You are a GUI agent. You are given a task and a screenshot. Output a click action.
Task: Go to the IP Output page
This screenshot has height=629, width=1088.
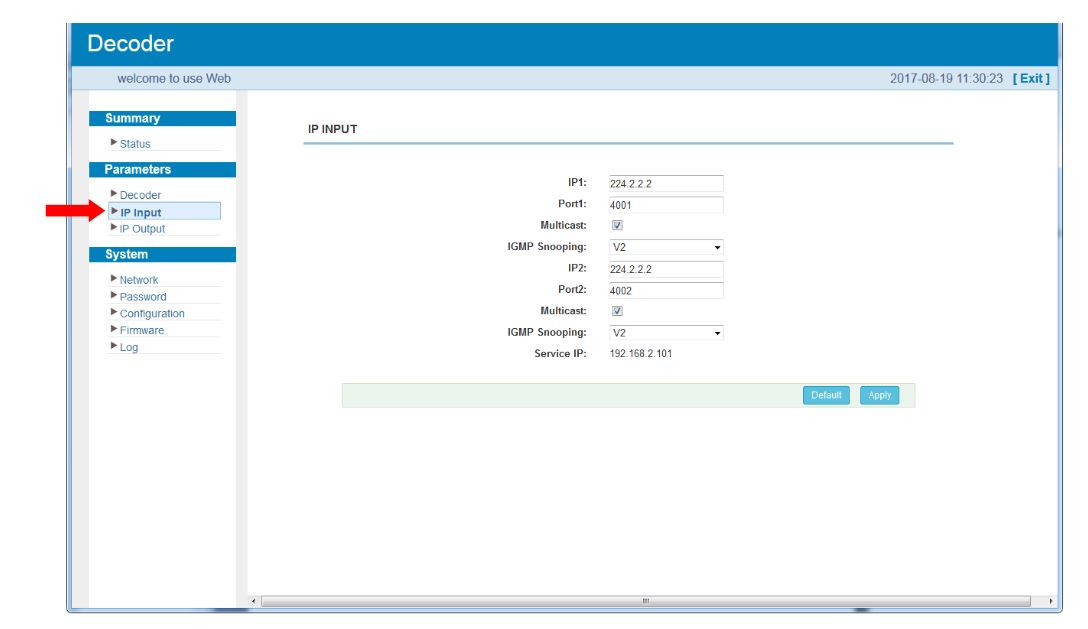tap(142, 229)
